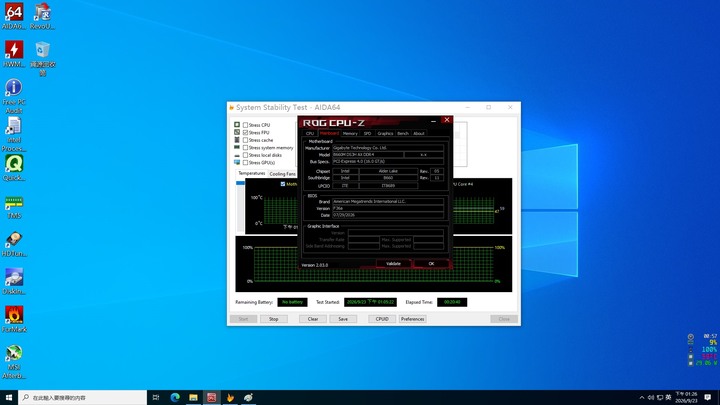Screen dimensions: 720x405
Task: Select the Mainboard tab in CPU-Z
Action: coord(329,133)
